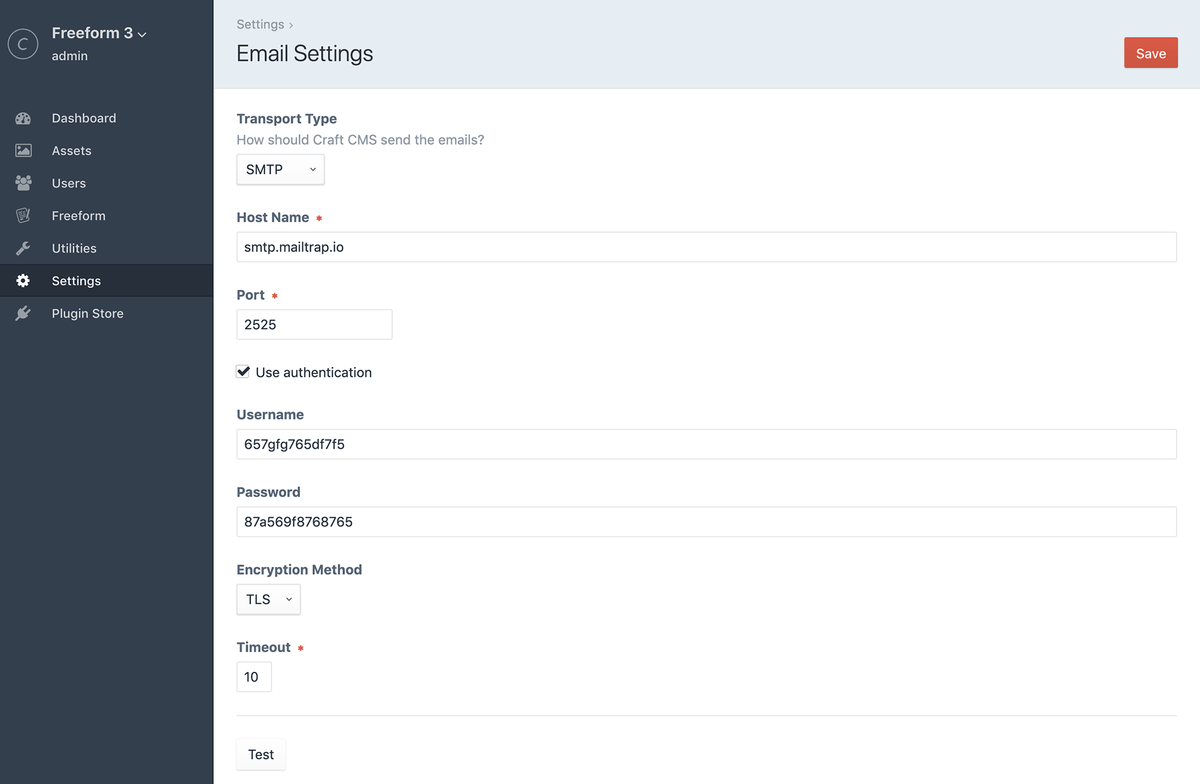Viewport: 1200px width, 784px height.
Task: Focus the Username field
Action: (x=706, y=444)
